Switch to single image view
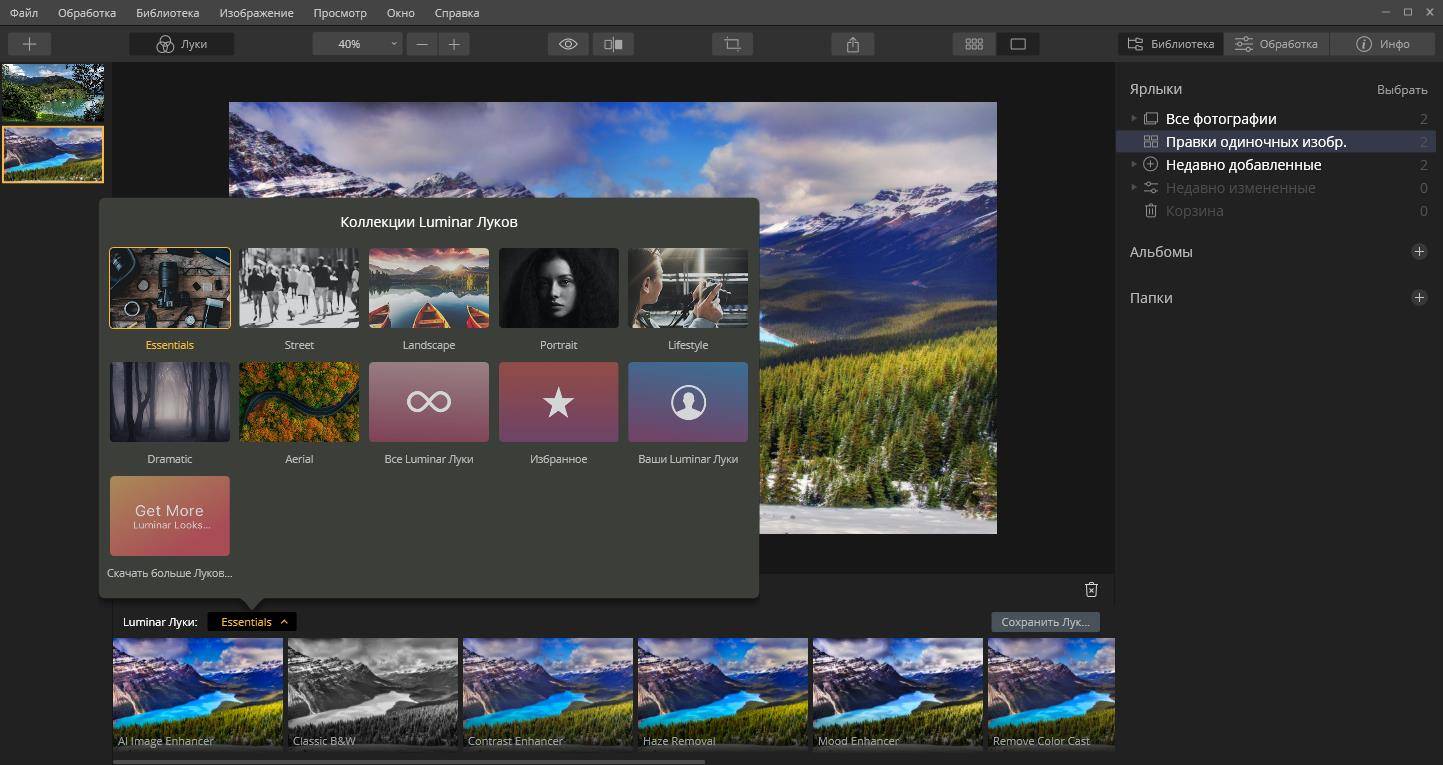Screen dimensions: 1443x765 point(1018,44)
